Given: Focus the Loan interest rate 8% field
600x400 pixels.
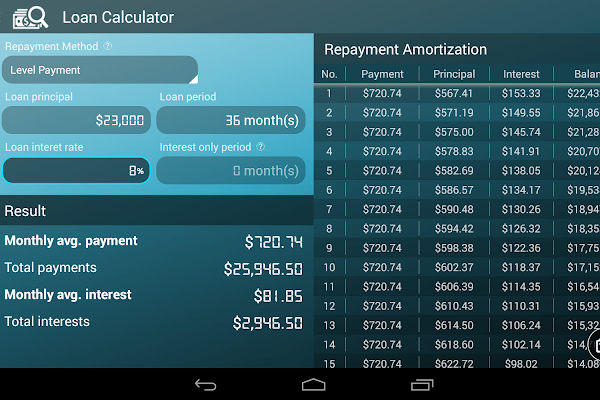Looking at the screenshot, I should [76, 170].
